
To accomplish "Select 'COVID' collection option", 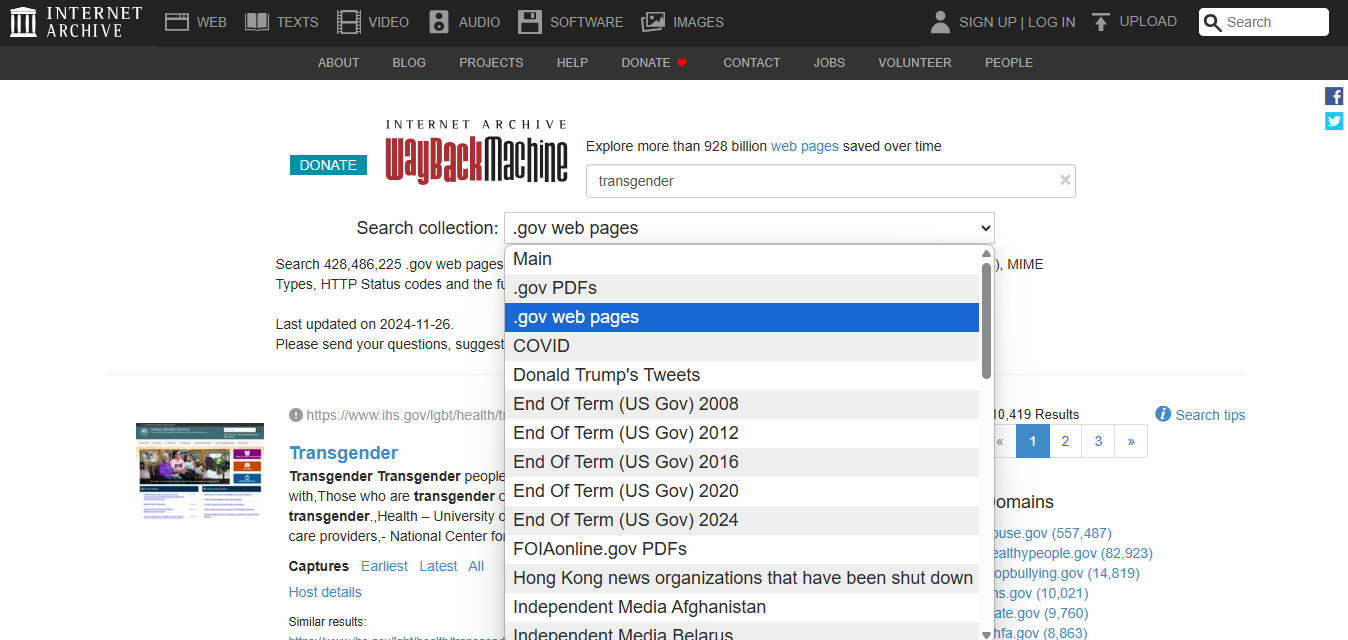I will pos(742,346).
